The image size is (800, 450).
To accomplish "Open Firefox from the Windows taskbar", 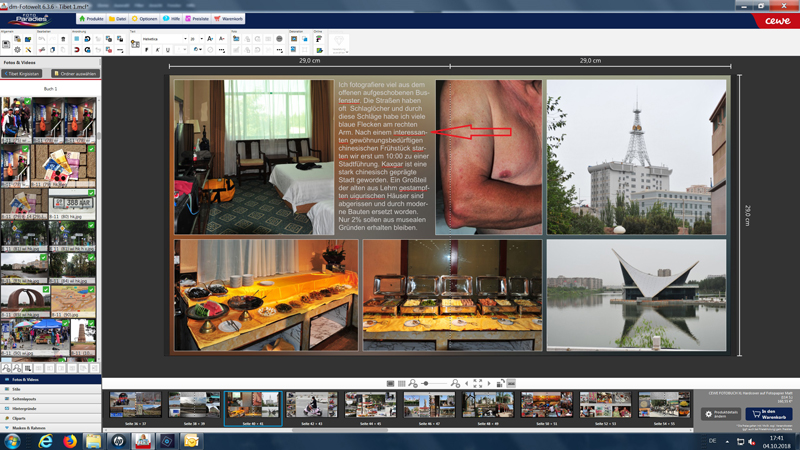I will click(70, 441).
